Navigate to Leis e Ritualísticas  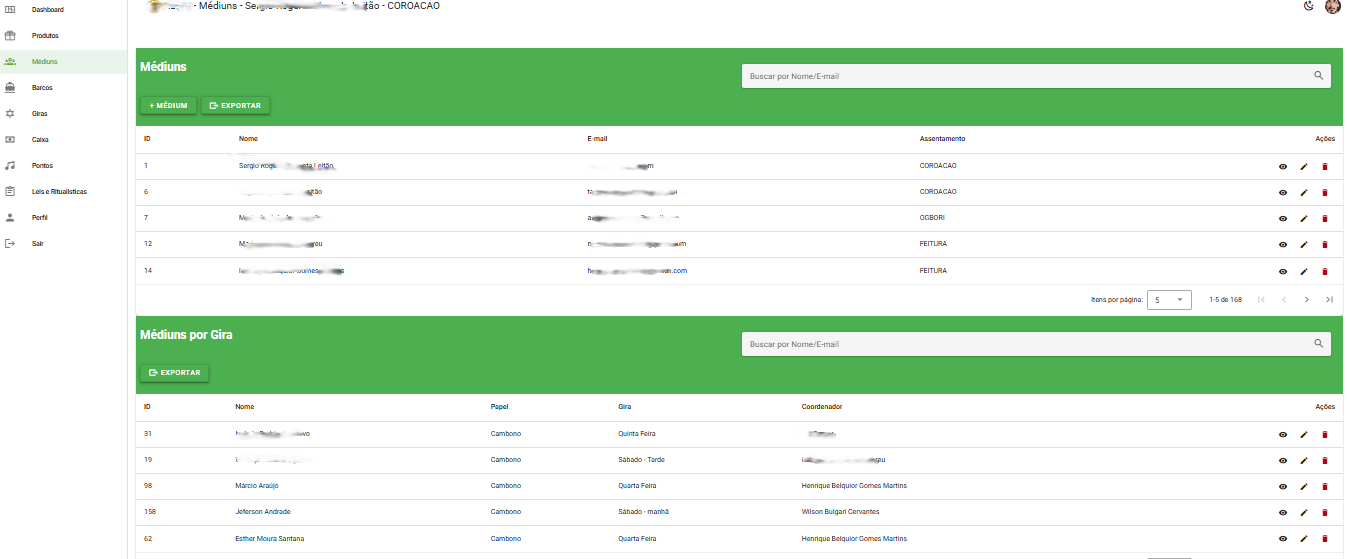point(59,192)
